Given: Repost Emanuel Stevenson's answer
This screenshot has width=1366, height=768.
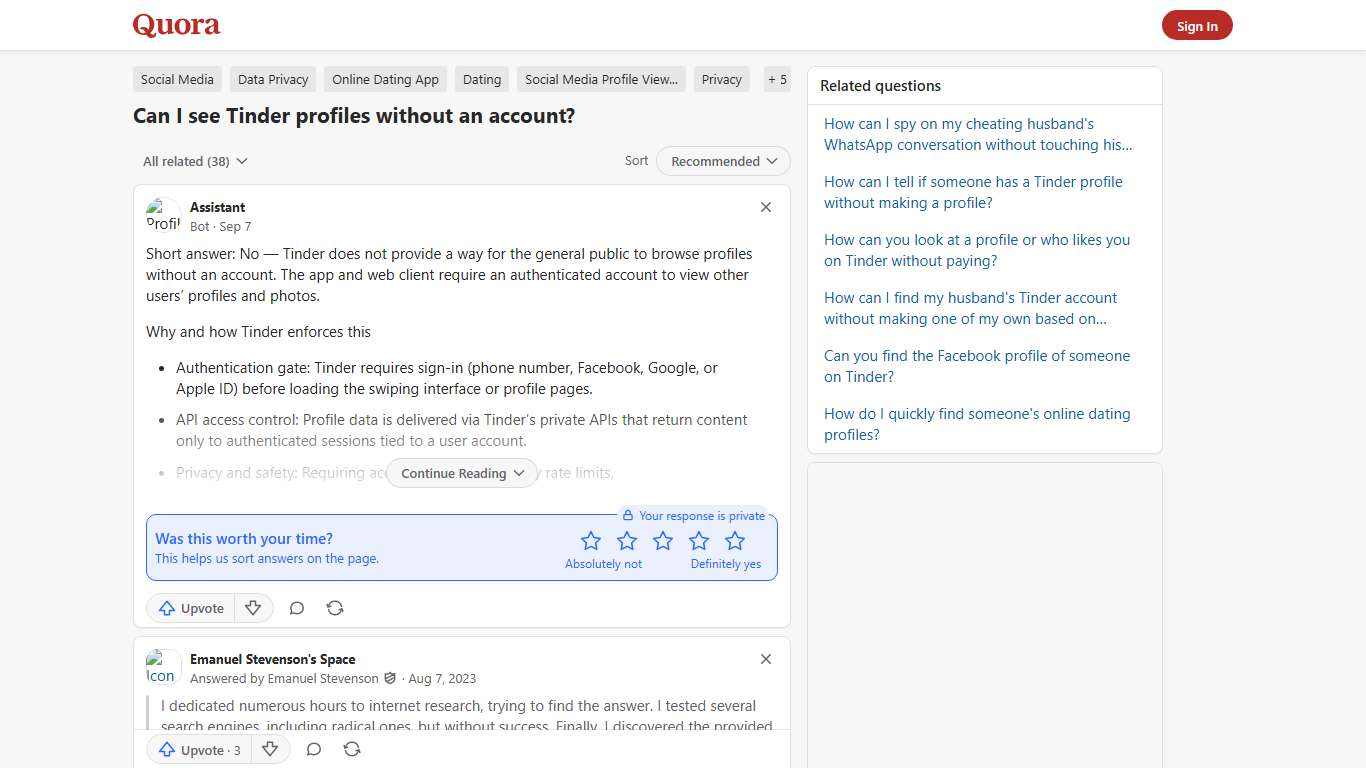Looking at the screenshot, I should [x=351, y=749].
